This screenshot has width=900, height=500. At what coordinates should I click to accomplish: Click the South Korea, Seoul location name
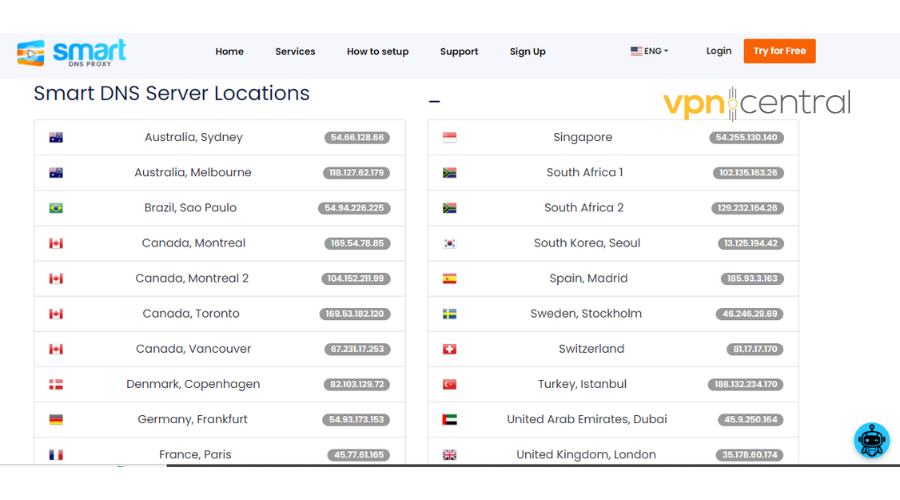point(587,243)
